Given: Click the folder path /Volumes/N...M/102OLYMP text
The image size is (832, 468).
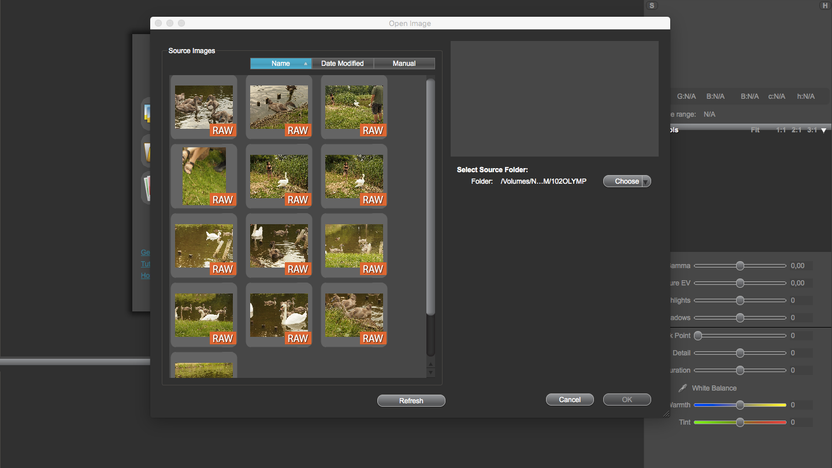Looking at the screenshot, I should pos(543,181).
